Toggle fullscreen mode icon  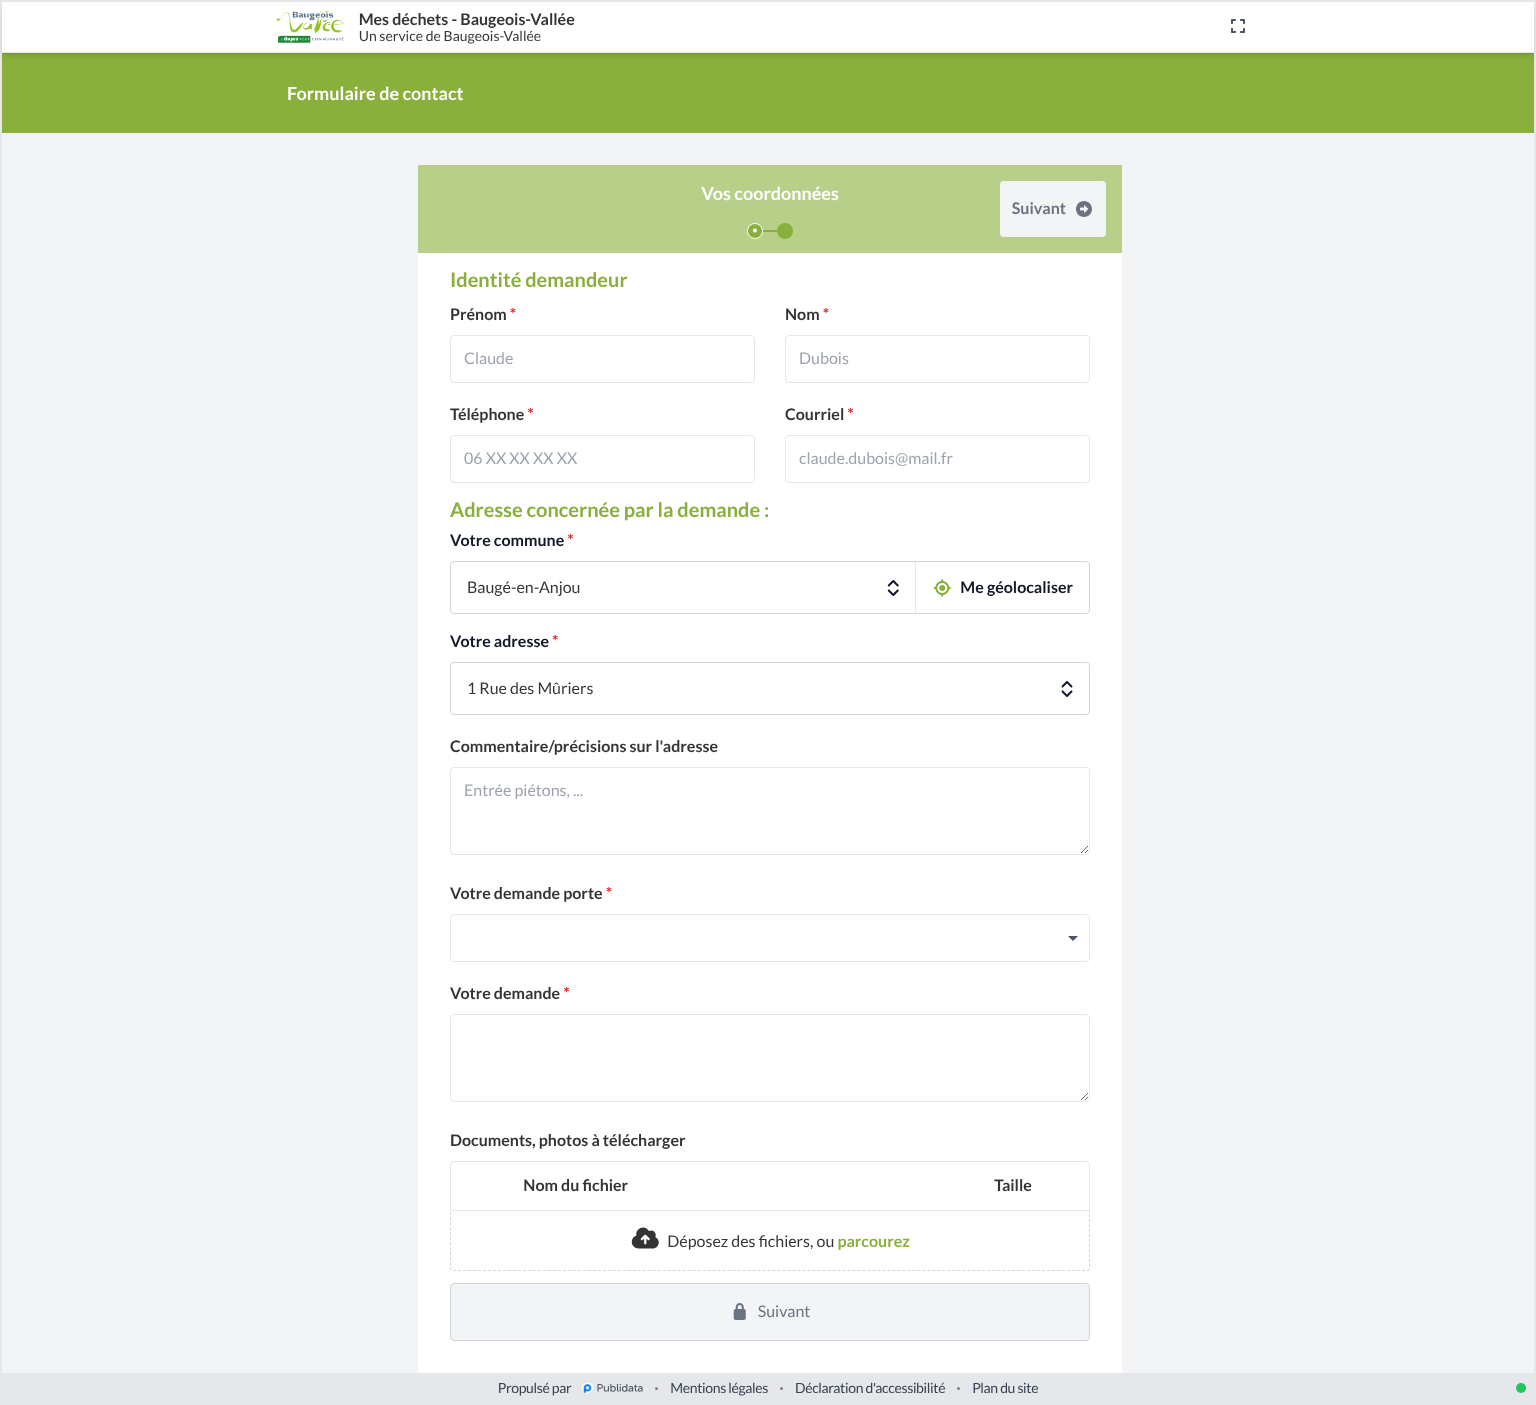[x=1238, y=26]
